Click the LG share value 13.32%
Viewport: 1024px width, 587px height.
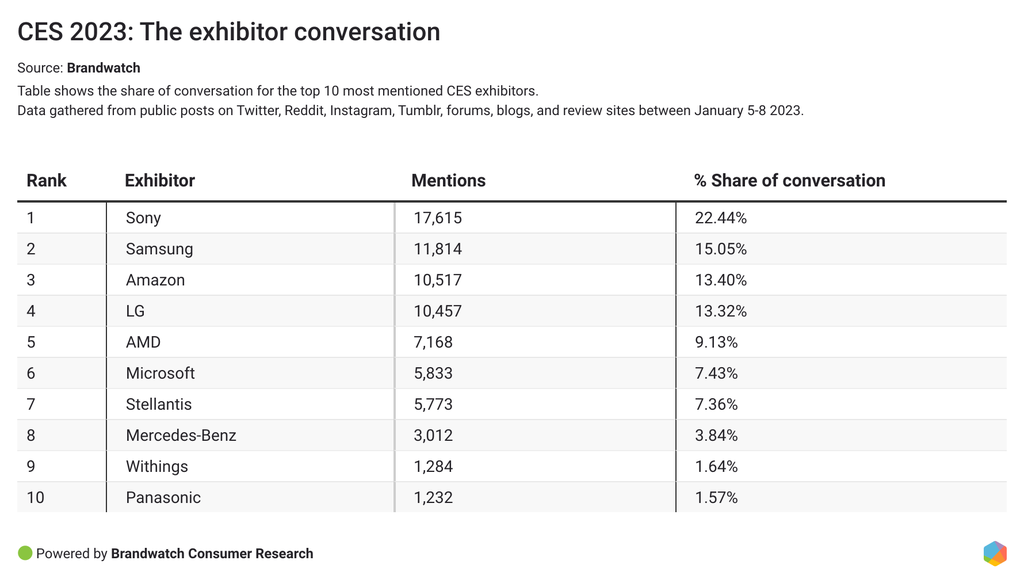(720, 311)
